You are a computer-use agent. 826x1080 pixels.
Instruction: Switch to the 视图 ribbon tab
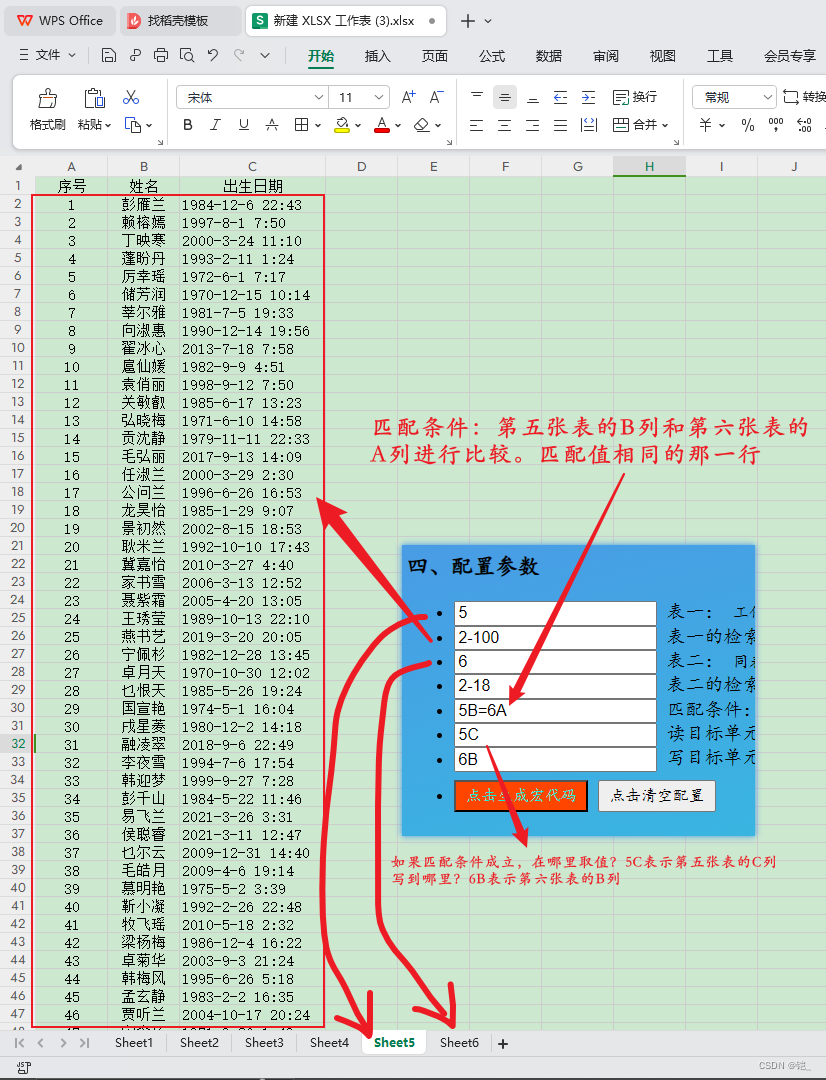click(663, 56)
